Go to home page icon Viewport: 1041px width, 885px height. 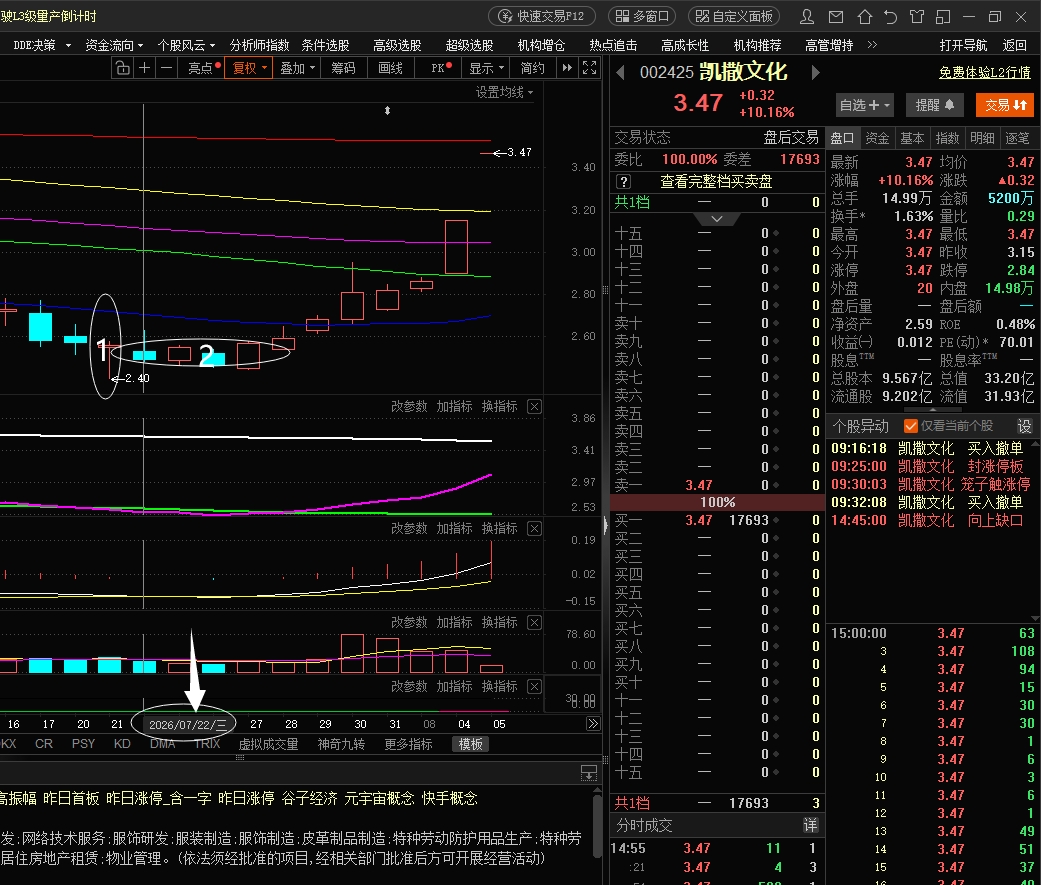click(x=864, y=17)
